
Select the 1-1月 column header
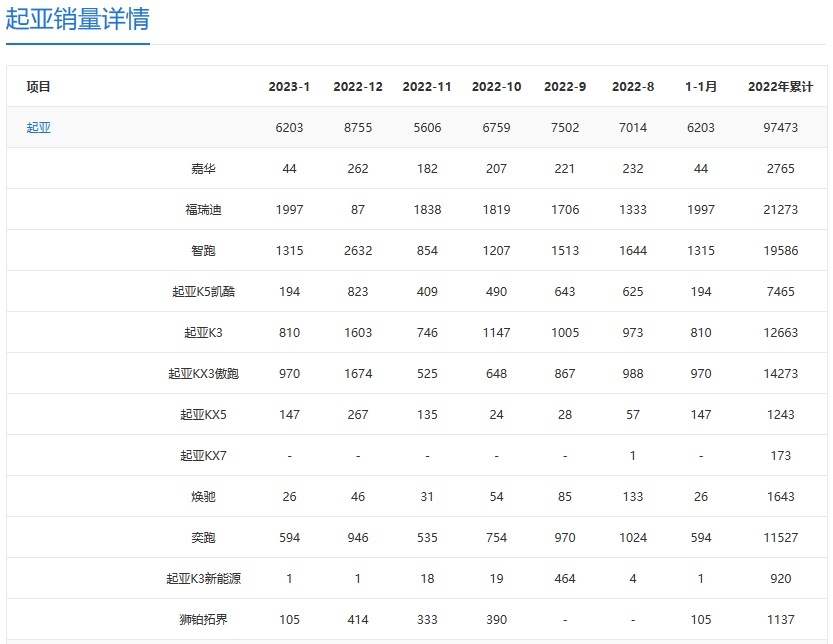701,87
